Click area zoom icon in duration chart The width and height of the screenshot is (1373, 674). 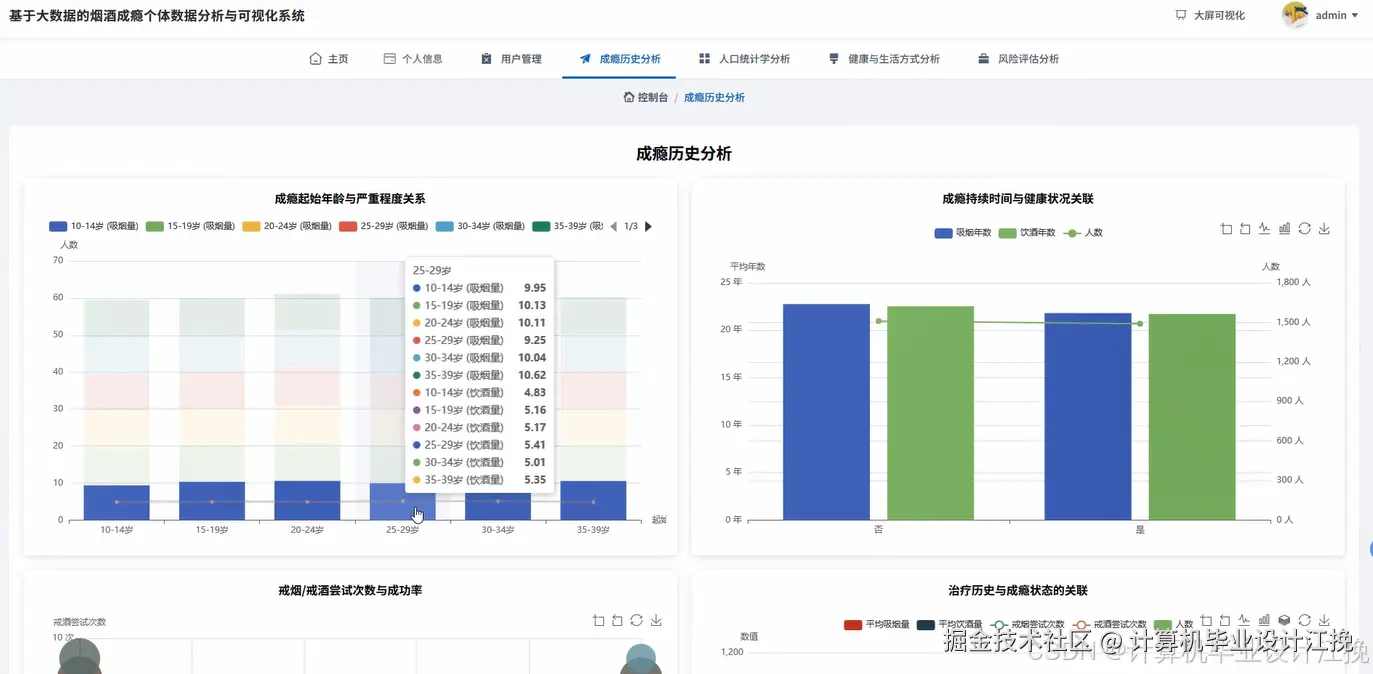1226,229
